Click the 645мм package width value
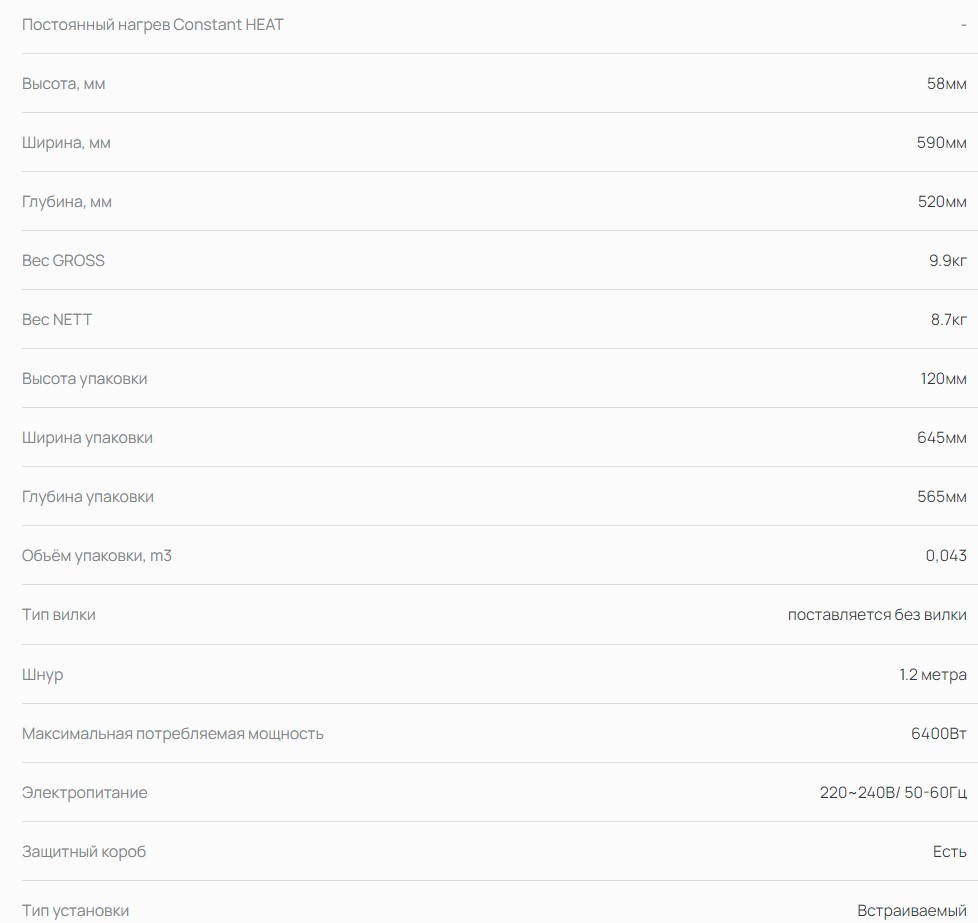 [941, 438]
